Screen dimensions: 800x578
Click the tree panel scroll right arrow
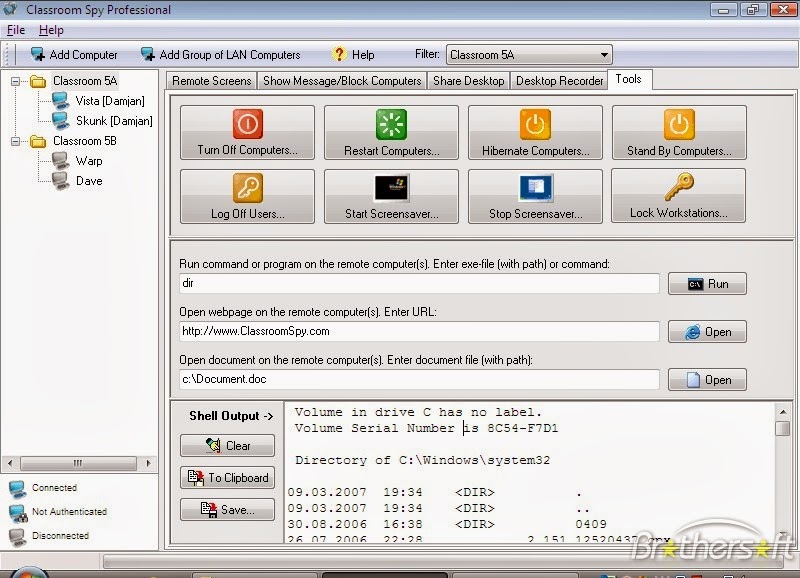[148, 463]
